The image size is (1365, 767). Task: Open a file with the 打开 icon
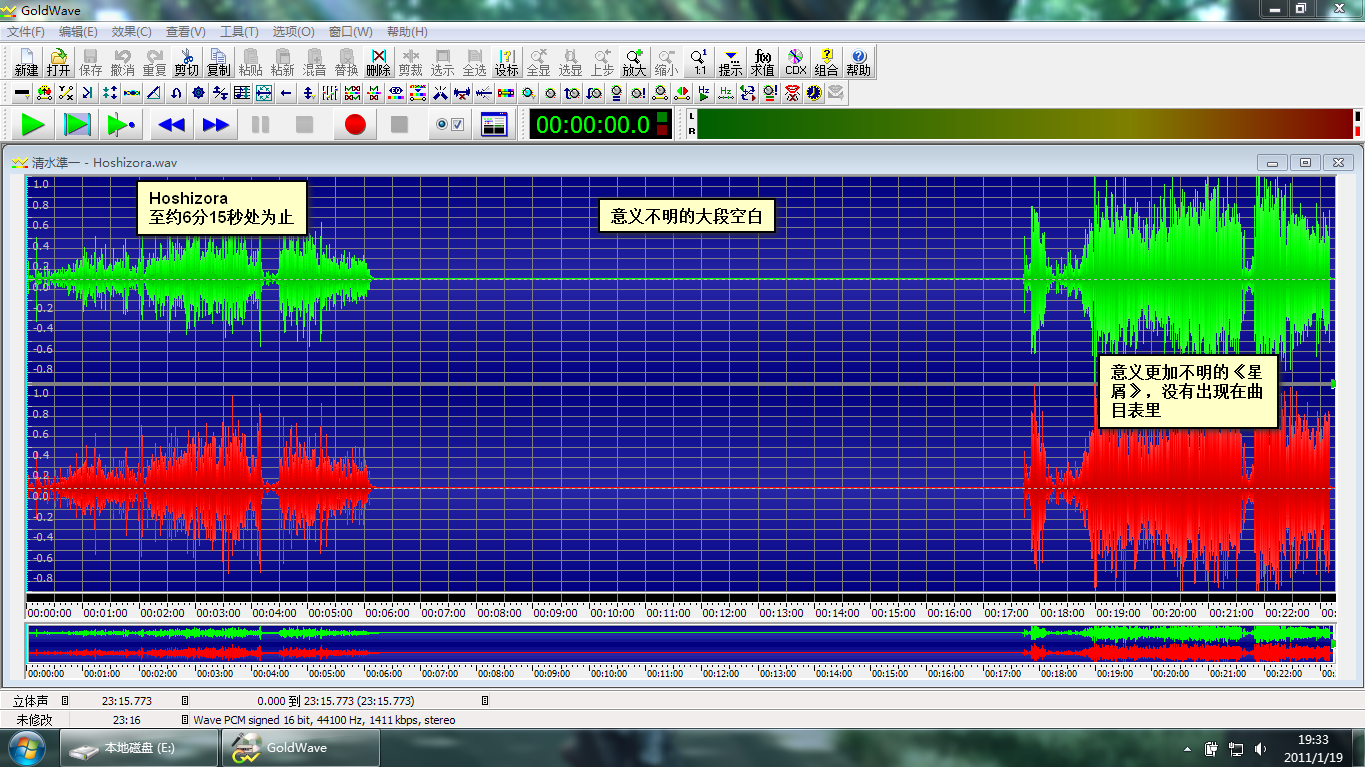[58, 62]
